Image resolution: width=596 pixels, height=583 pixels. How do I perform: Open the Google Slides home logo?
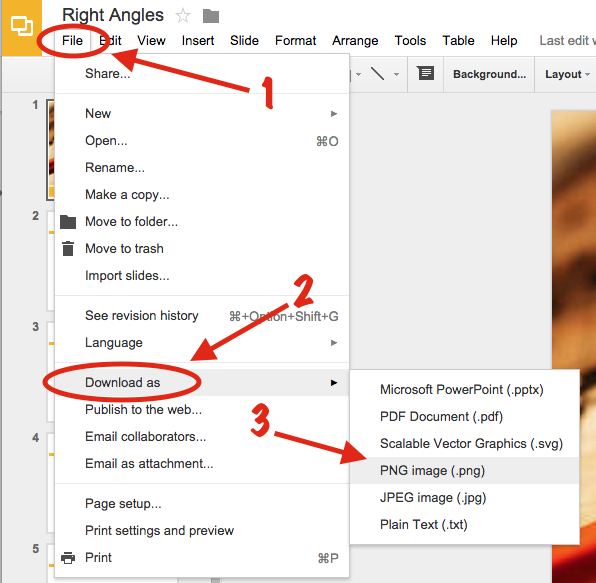[21, 27]
